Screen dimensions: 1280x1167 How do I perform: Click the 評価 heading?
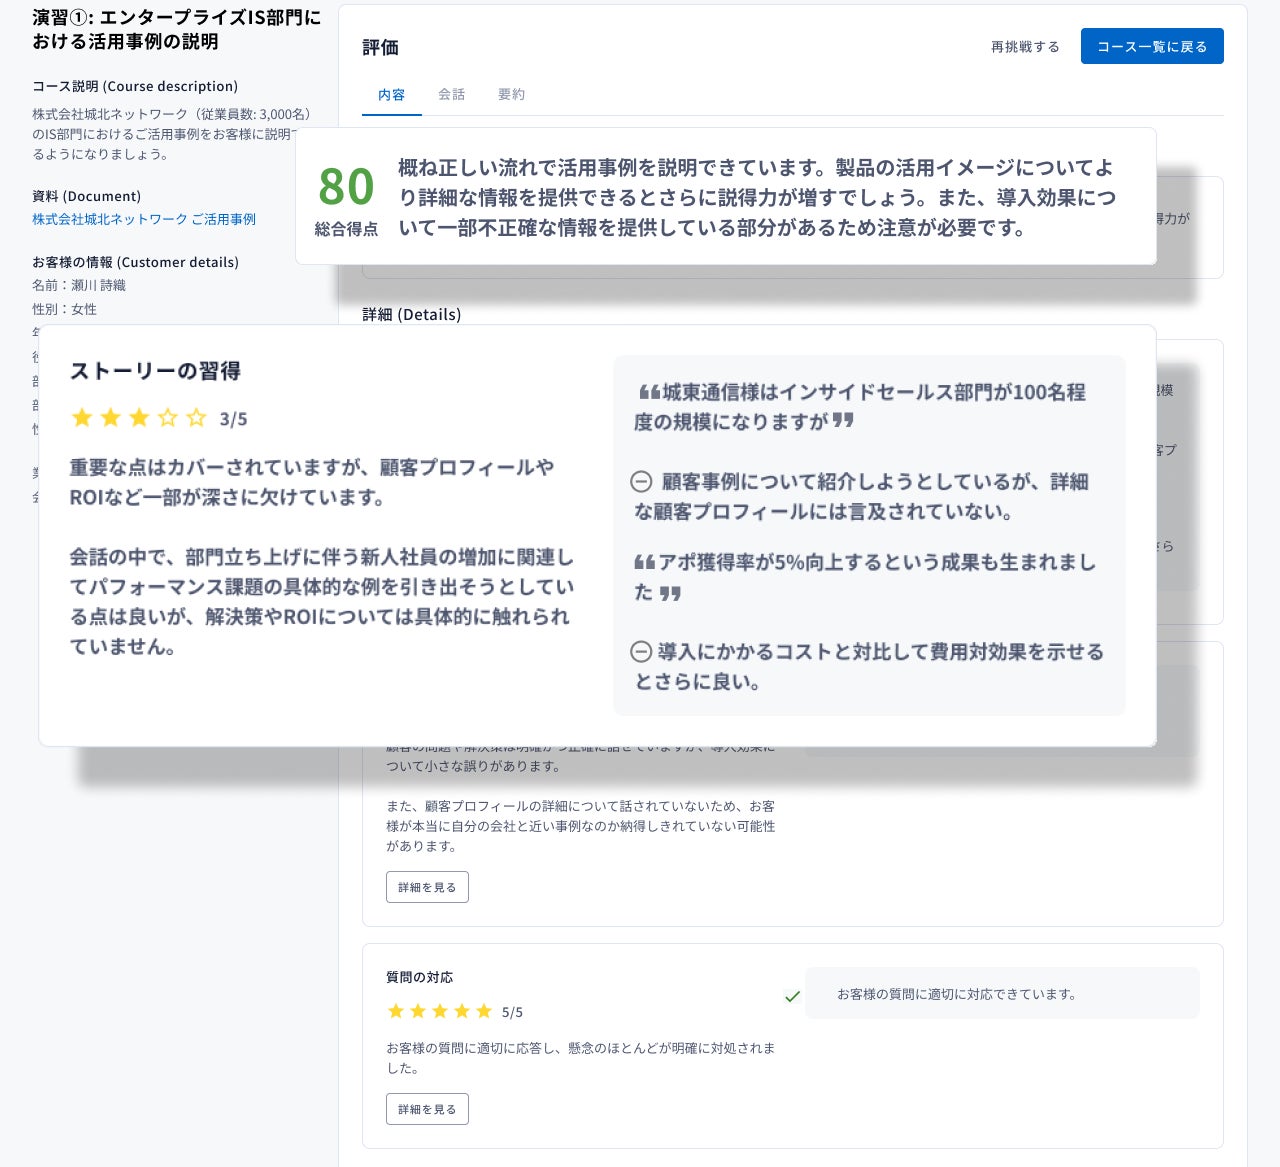click(380, 48)
